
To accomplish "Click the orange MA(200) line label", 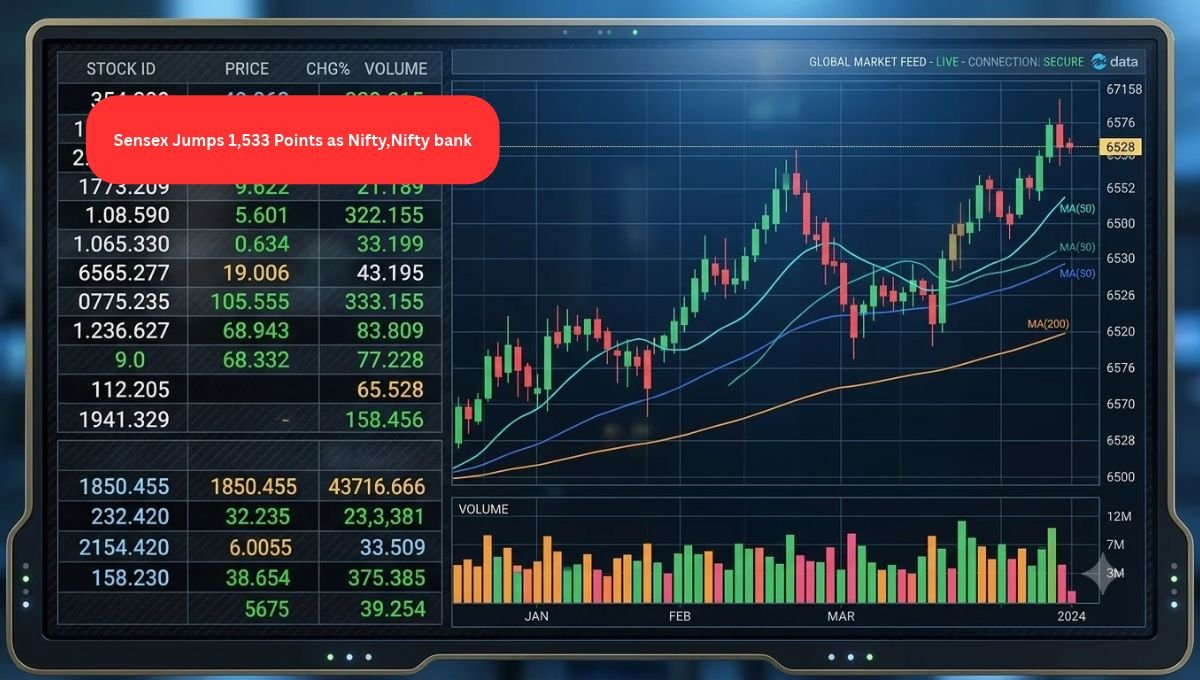I will coord(1048,324).
